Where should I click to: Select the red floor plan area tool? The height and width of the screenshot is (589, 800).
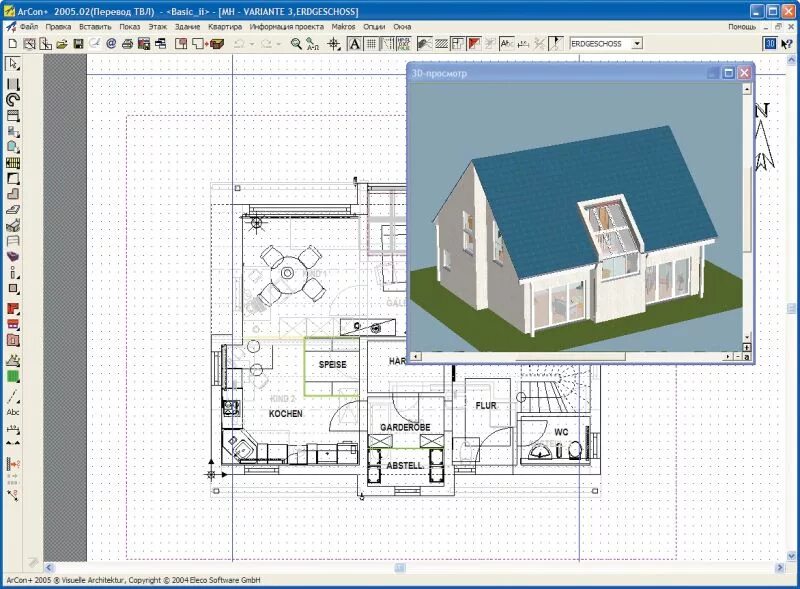point(13,309)
